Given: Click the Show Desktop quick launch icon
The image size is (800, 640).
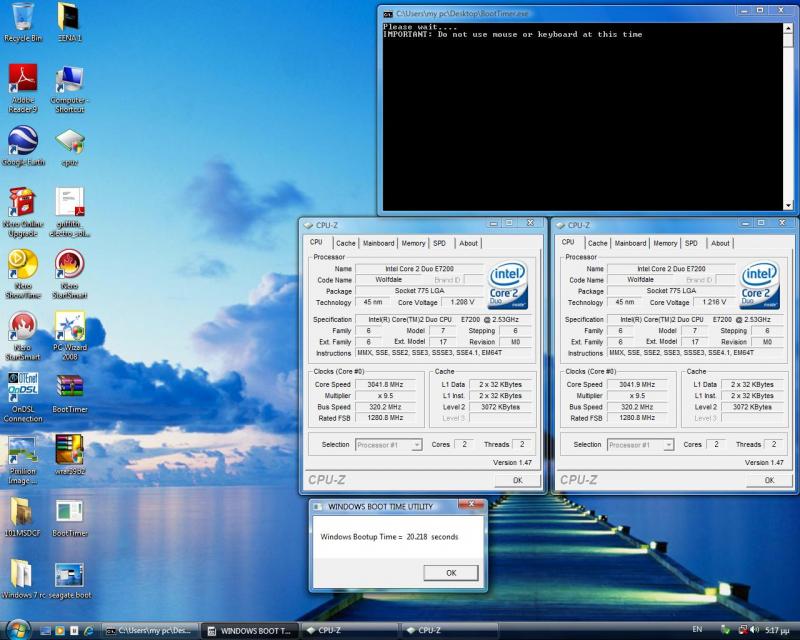Looking at the screenshot, I should (45, 631).
